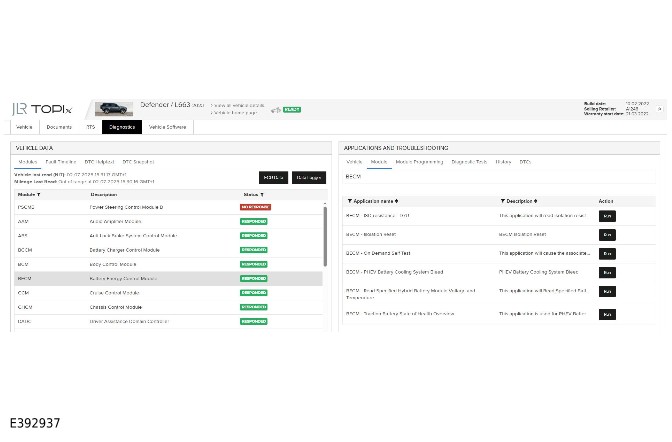Filter the Module column via funnel icon

pos(39,195)
